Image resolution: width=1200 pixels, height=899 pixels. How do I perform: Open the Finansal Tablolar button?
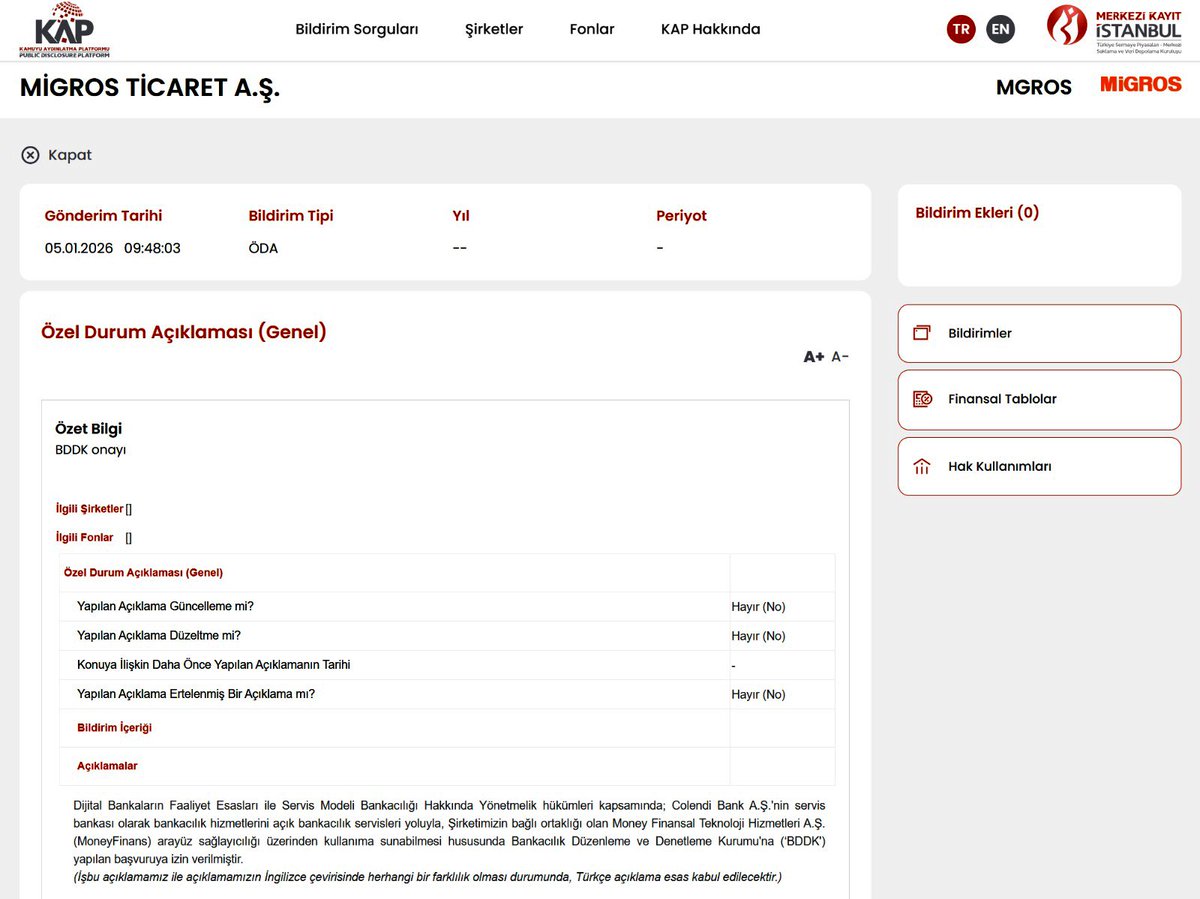pyautogui.click(x=1039, y=399)
